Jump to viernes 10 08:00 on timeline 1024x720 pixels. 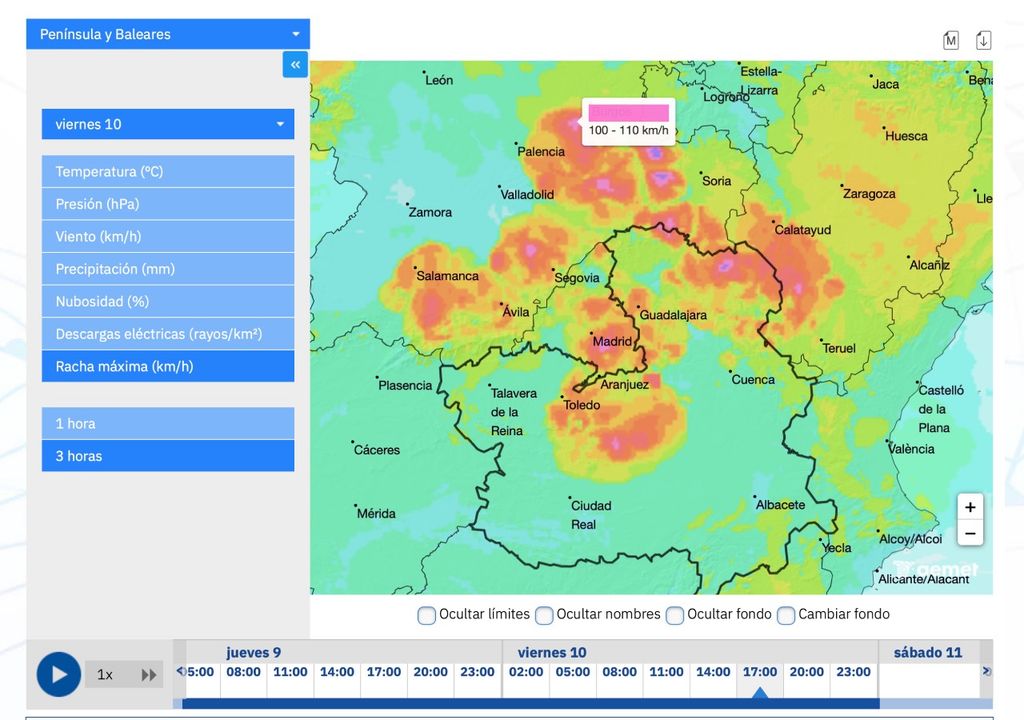(x=619, y=672)
